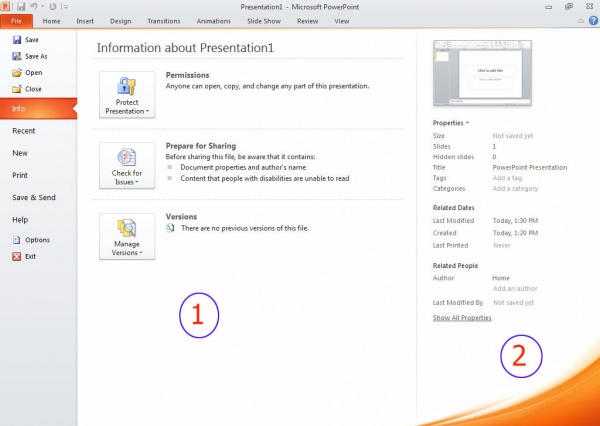Image resolution: width=600 pixels, height=426 pixels.
Task: Click the red File tab
Action: click(16, 21)
